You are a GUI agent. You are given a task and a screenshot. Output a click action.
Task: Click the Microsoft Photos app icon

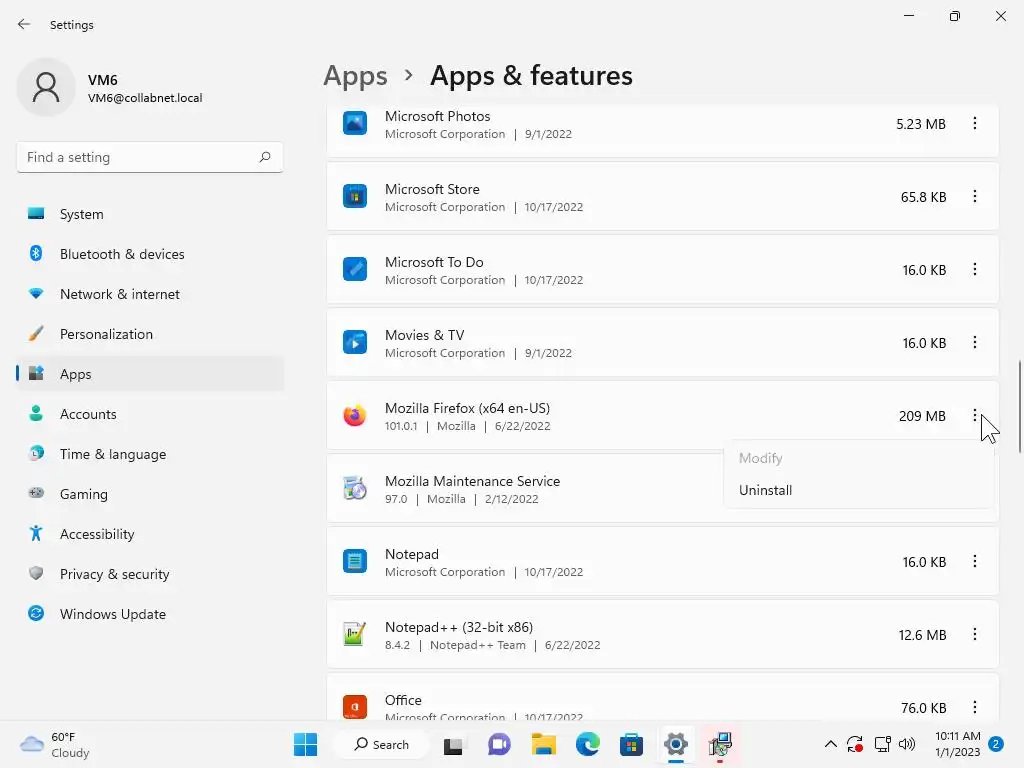tap(355, 123)
